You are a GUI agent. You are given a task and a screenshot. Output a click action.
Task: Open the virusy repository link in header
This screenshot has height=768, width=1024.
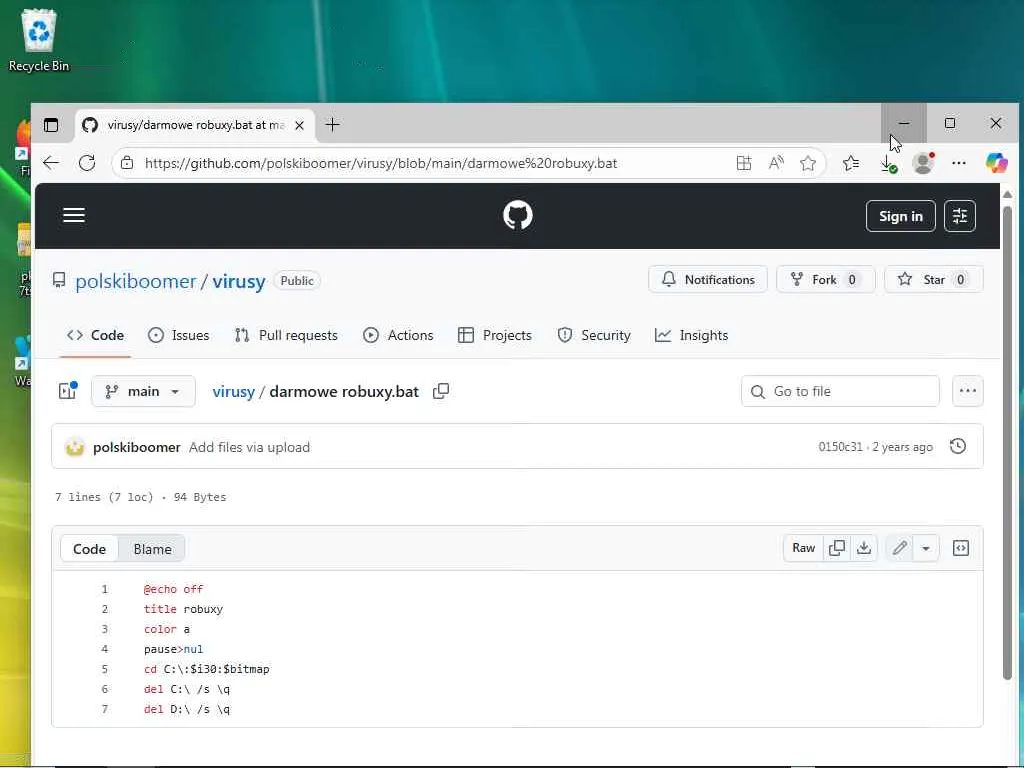[238, 281]
